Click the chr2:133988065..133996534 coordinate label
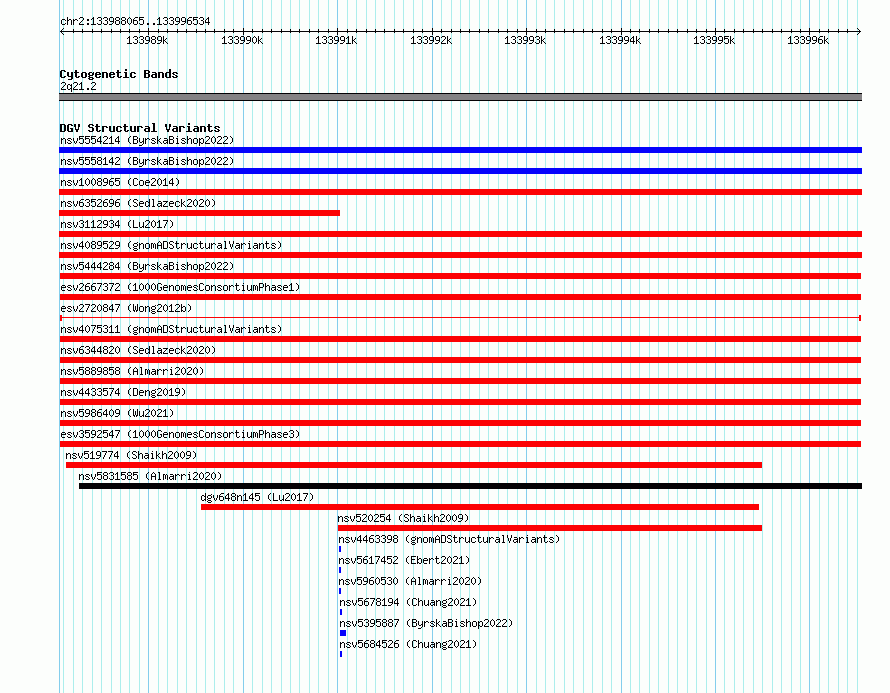This screenshot has height=693, width=890. pos(135,21)
